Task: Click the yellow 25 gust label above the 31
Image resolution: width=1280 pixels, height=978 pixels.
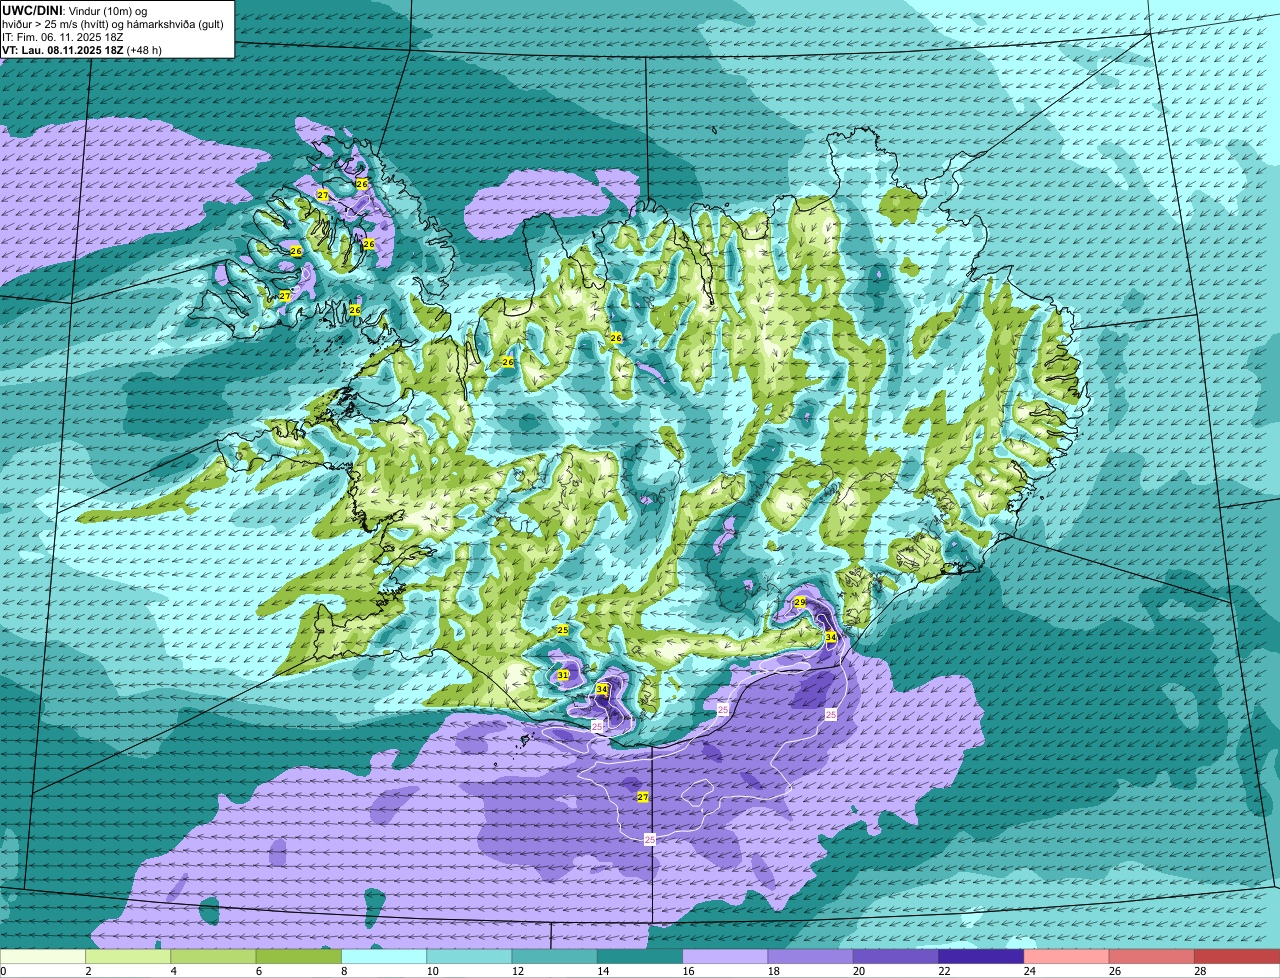Action: point(563,630)
